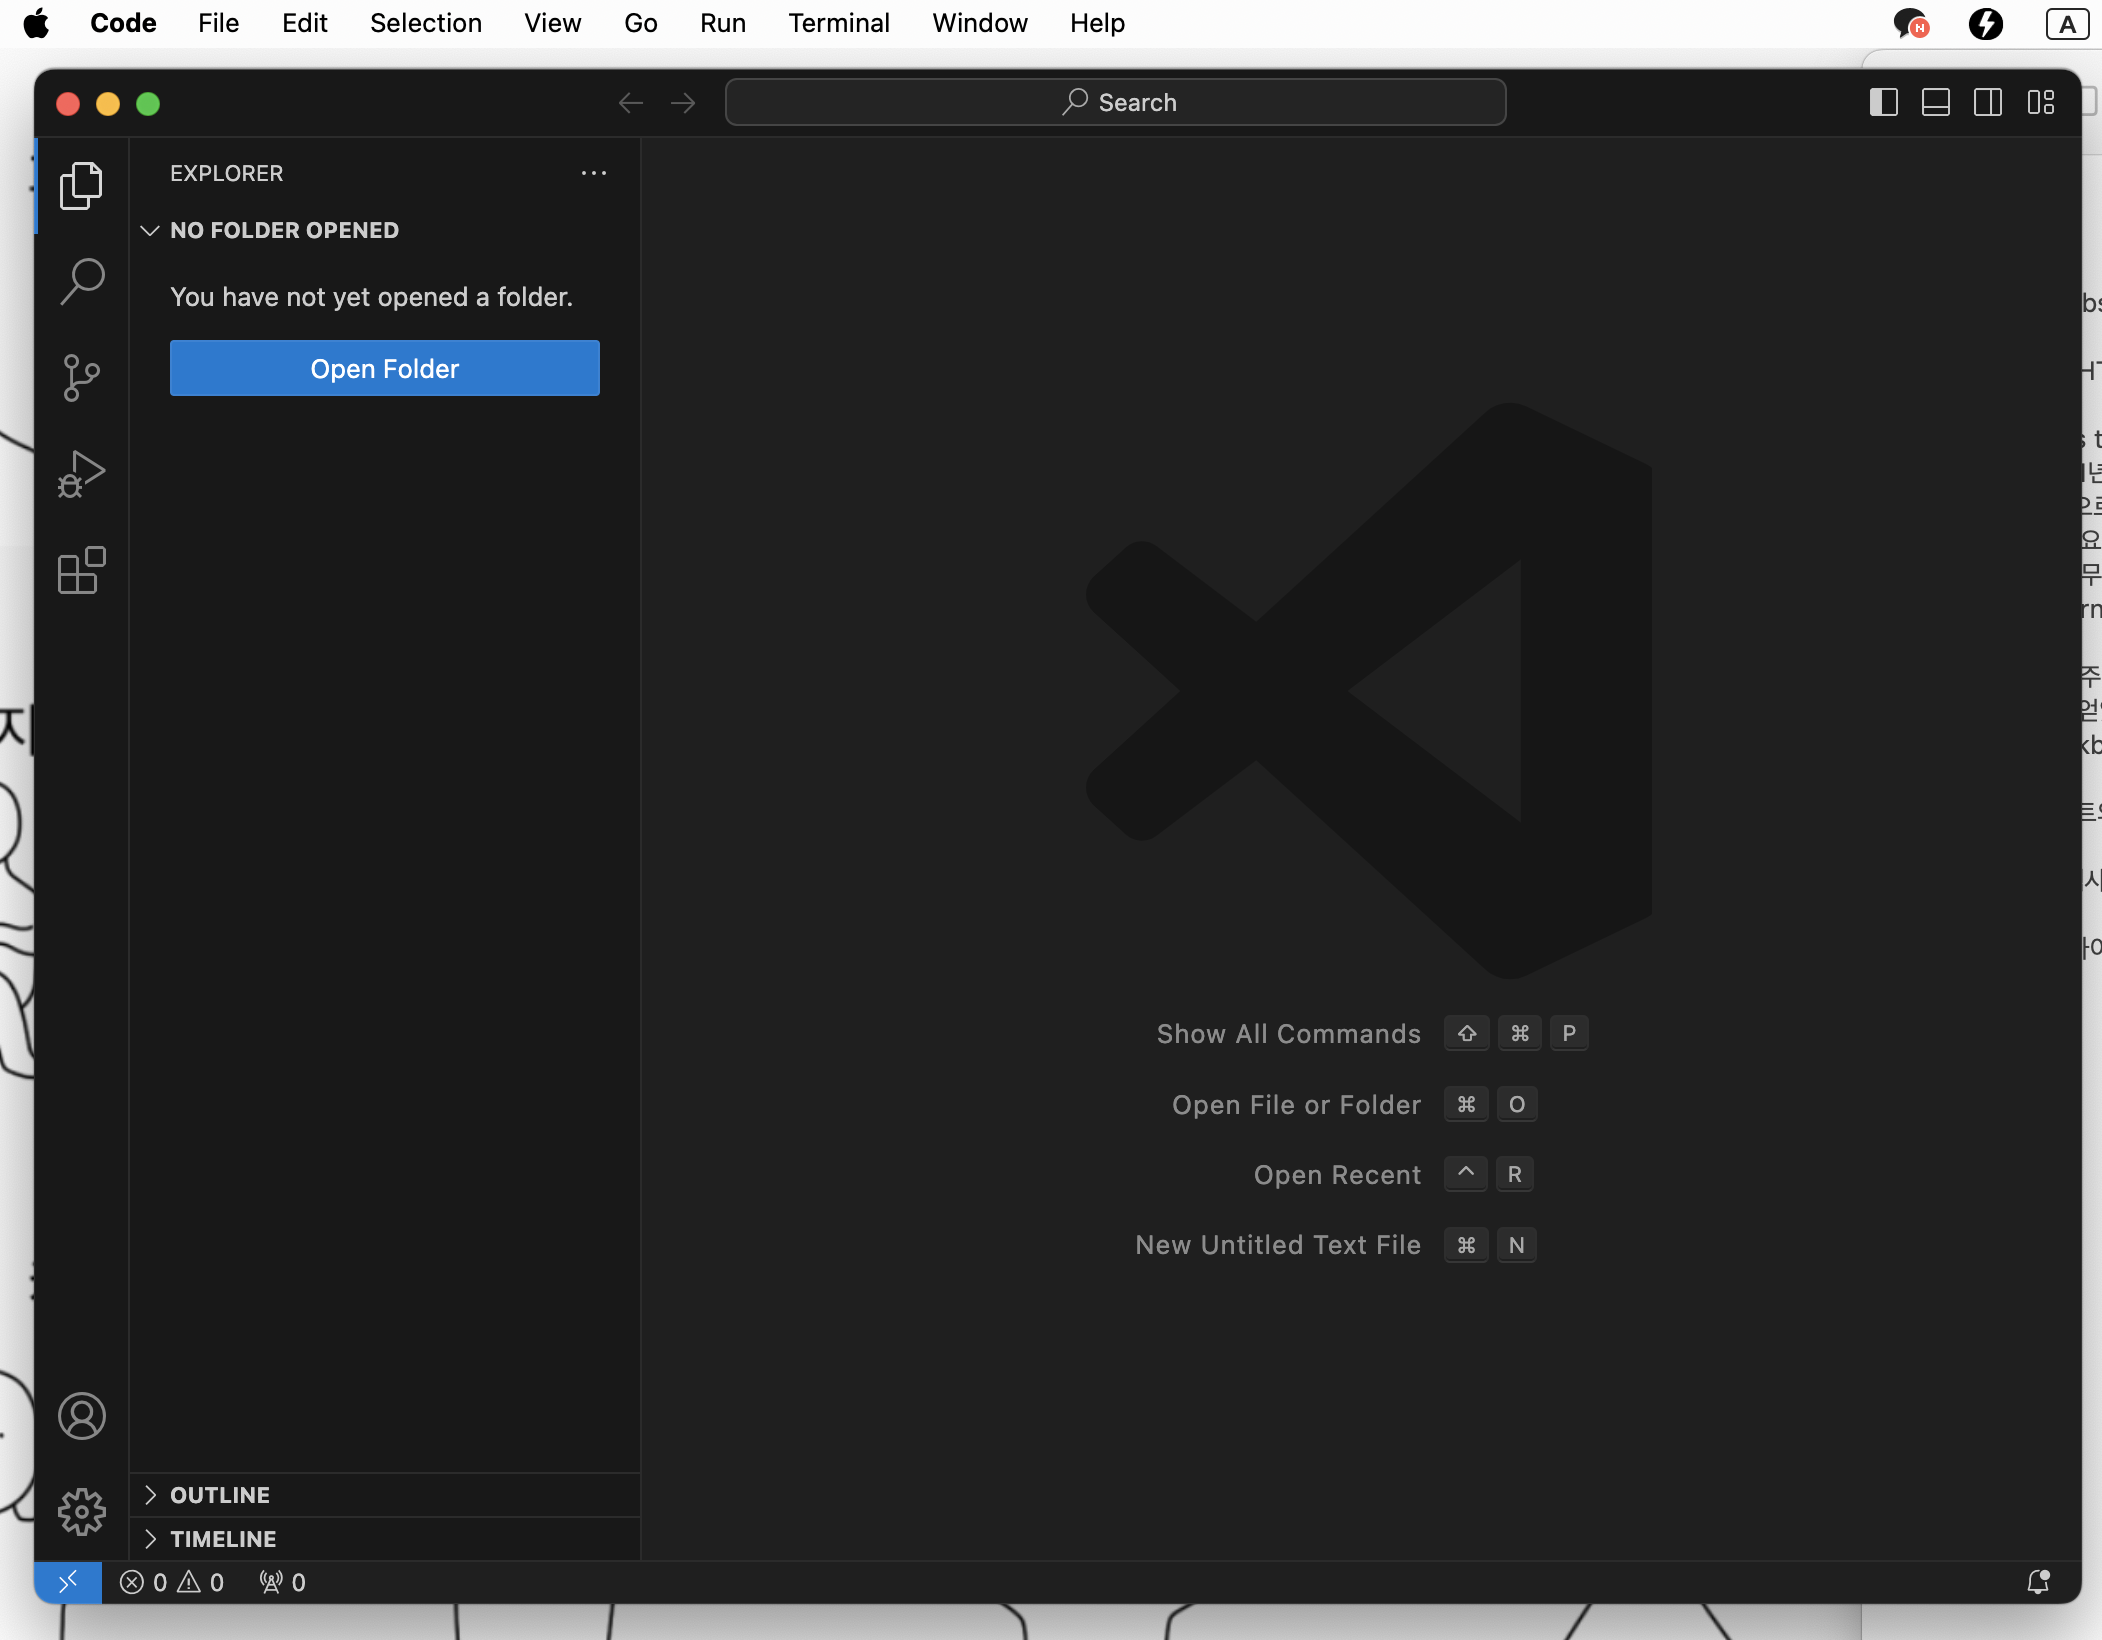The height and width of the screenshot is (1640, 2102).
Task: Open the Manage gear icon
Action: pyautogui.click(x=81, y=1512)
